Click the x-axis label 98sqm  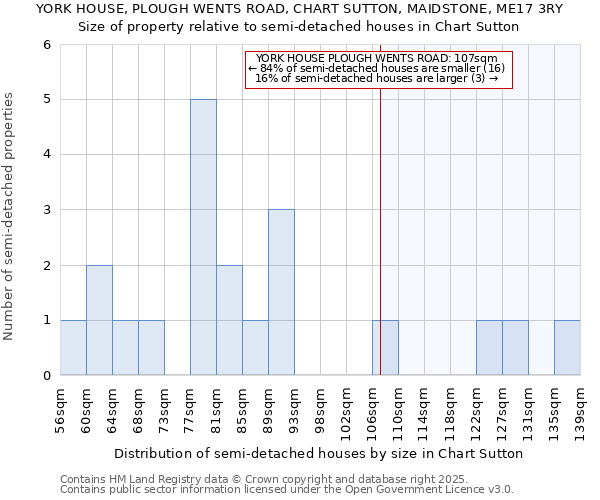320,411
